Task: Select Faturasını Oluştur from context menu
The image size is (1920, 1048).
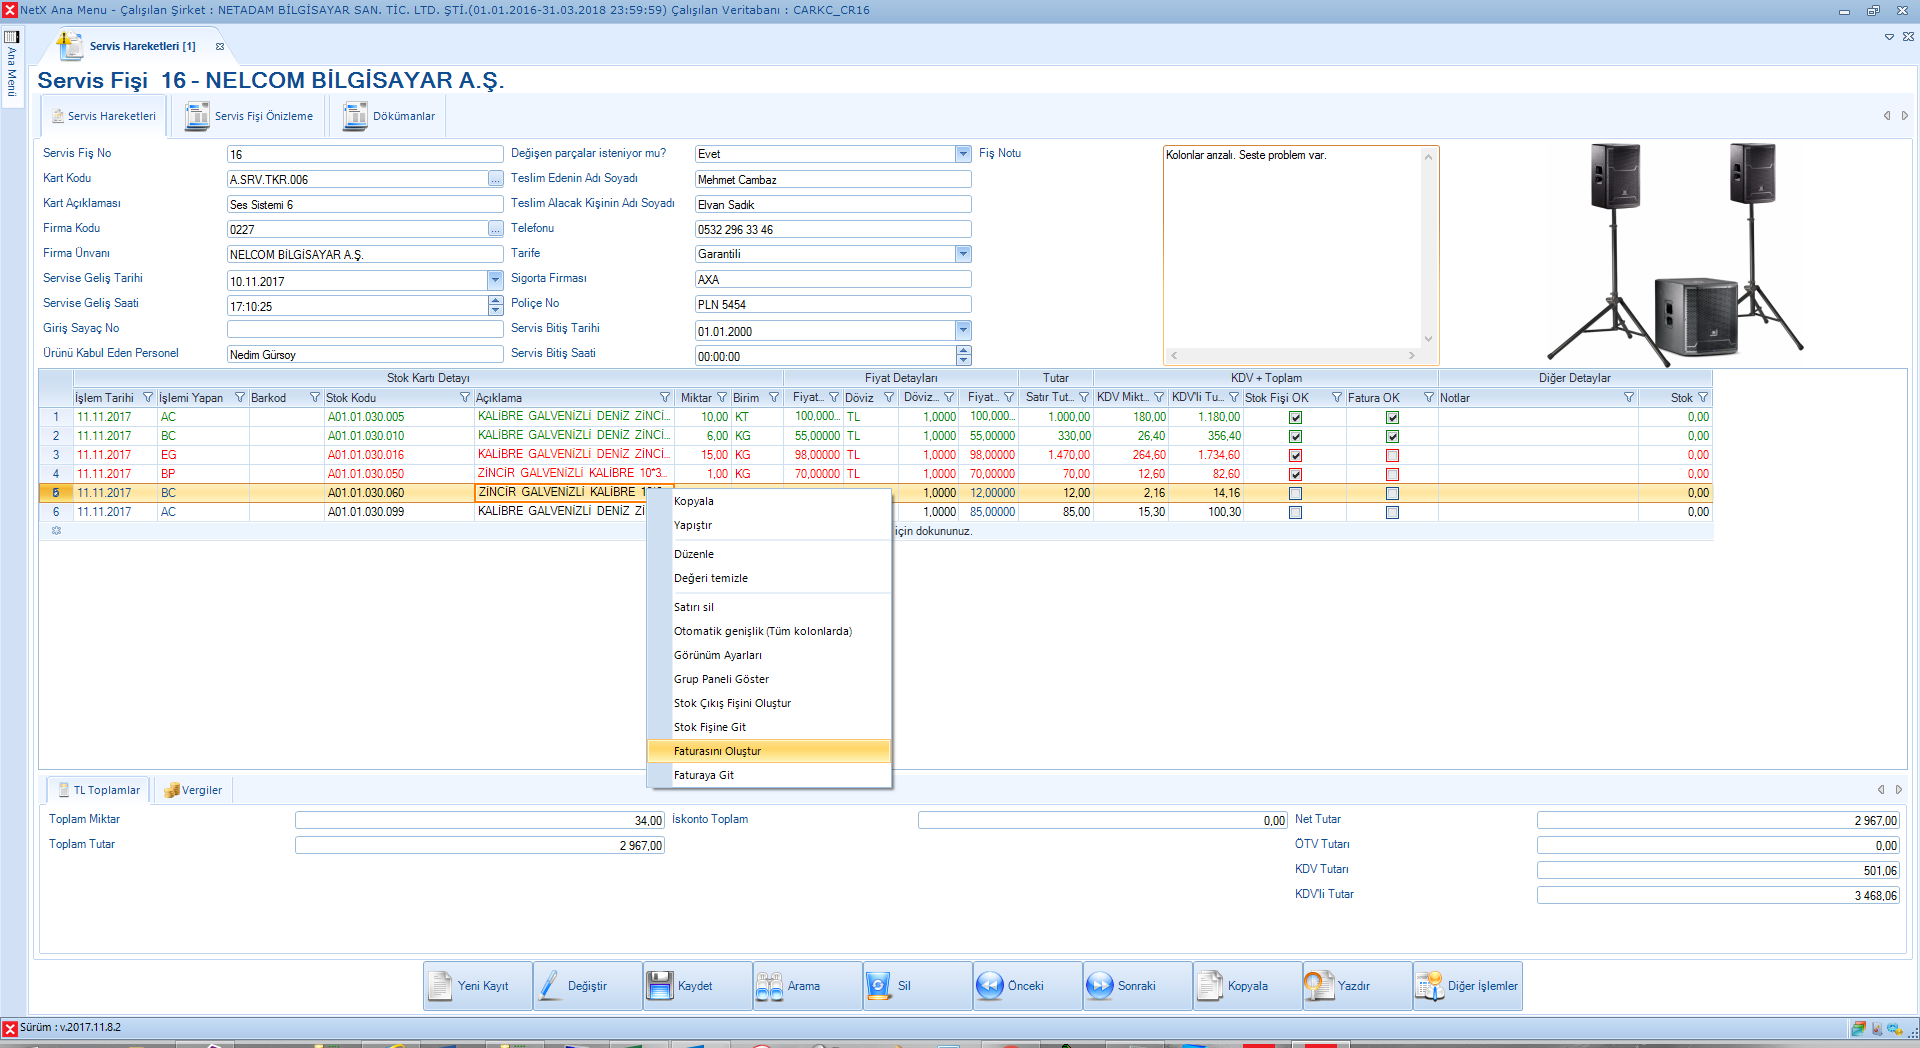Action: coord(717,751)
